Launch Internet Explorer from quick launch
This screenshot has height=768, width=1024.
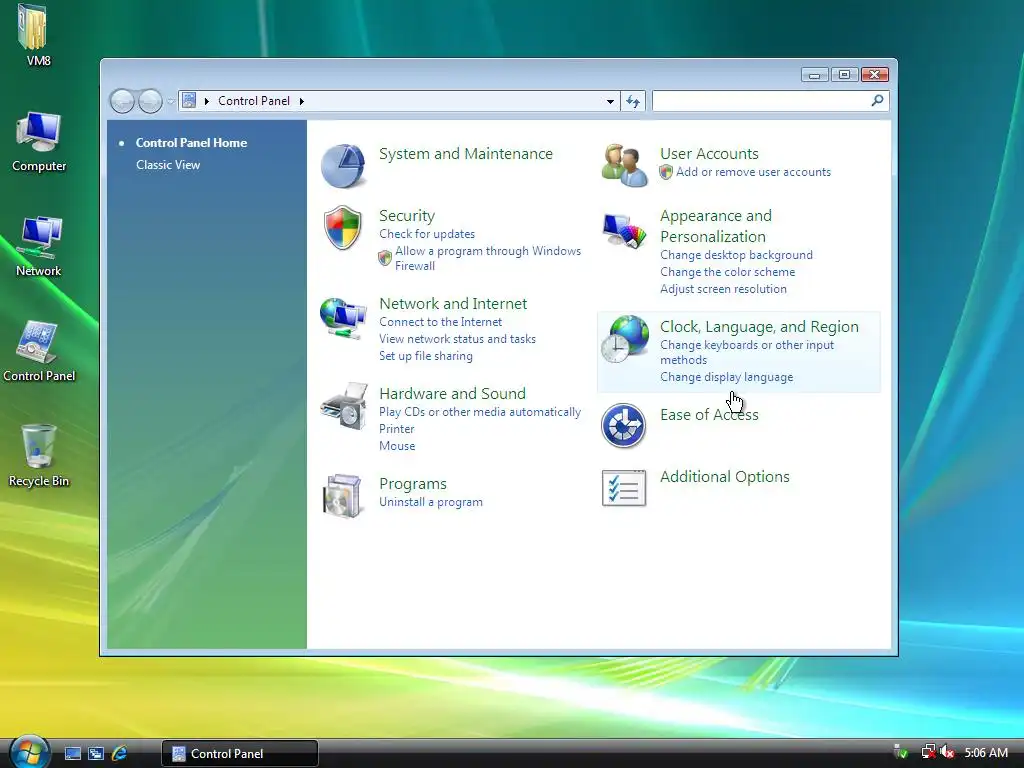tap(120, 754)
